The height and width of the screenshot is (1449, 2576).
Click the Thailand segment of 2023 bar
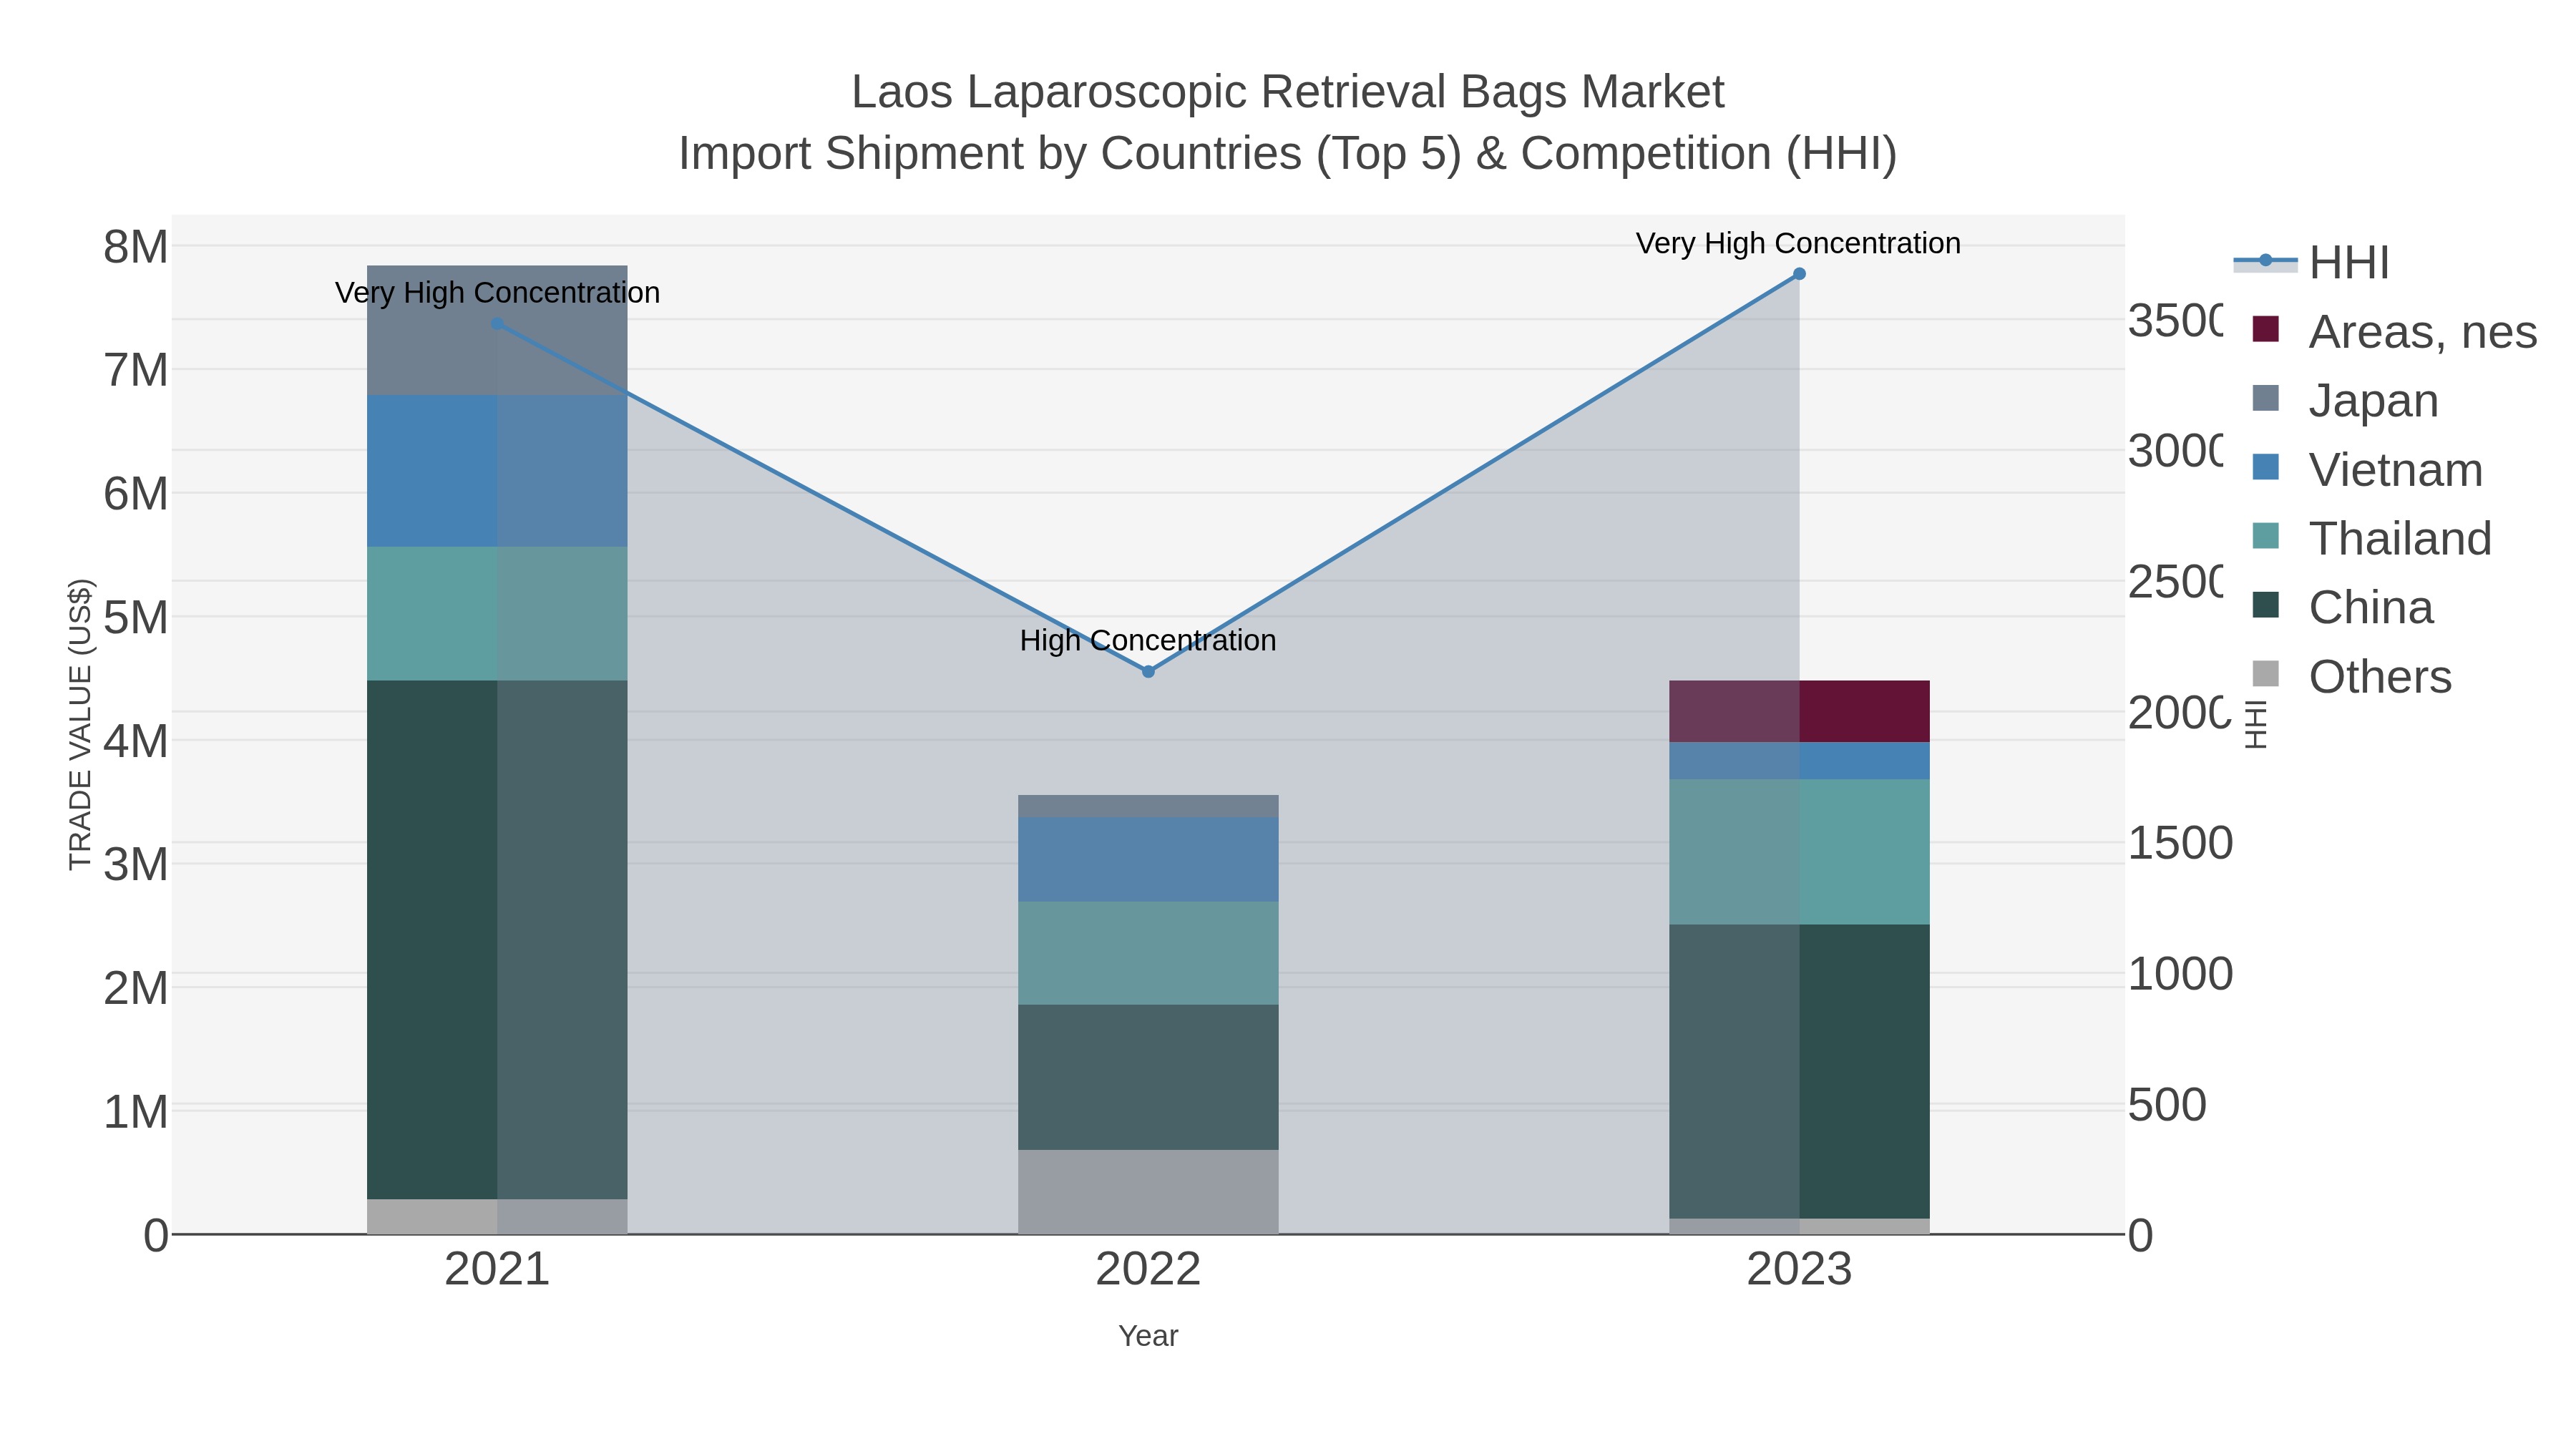pyautogui.click(x=1799, y=852)
